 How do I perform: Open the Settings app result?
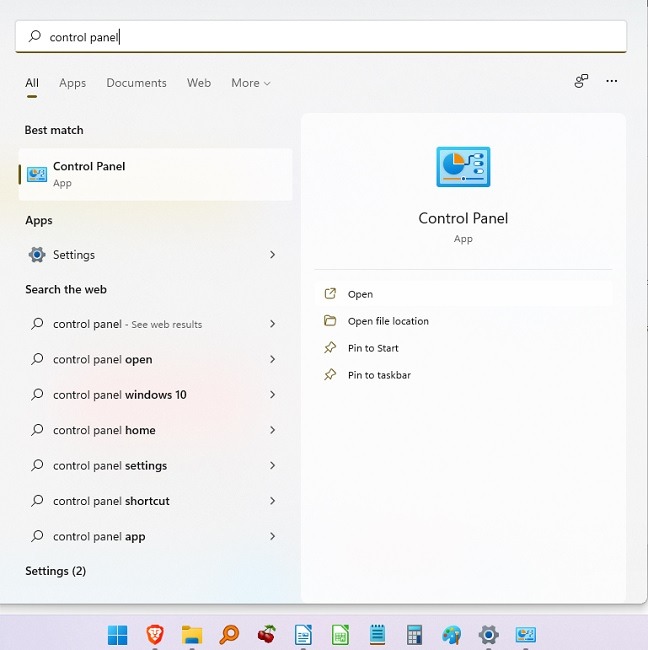[155, 255]
